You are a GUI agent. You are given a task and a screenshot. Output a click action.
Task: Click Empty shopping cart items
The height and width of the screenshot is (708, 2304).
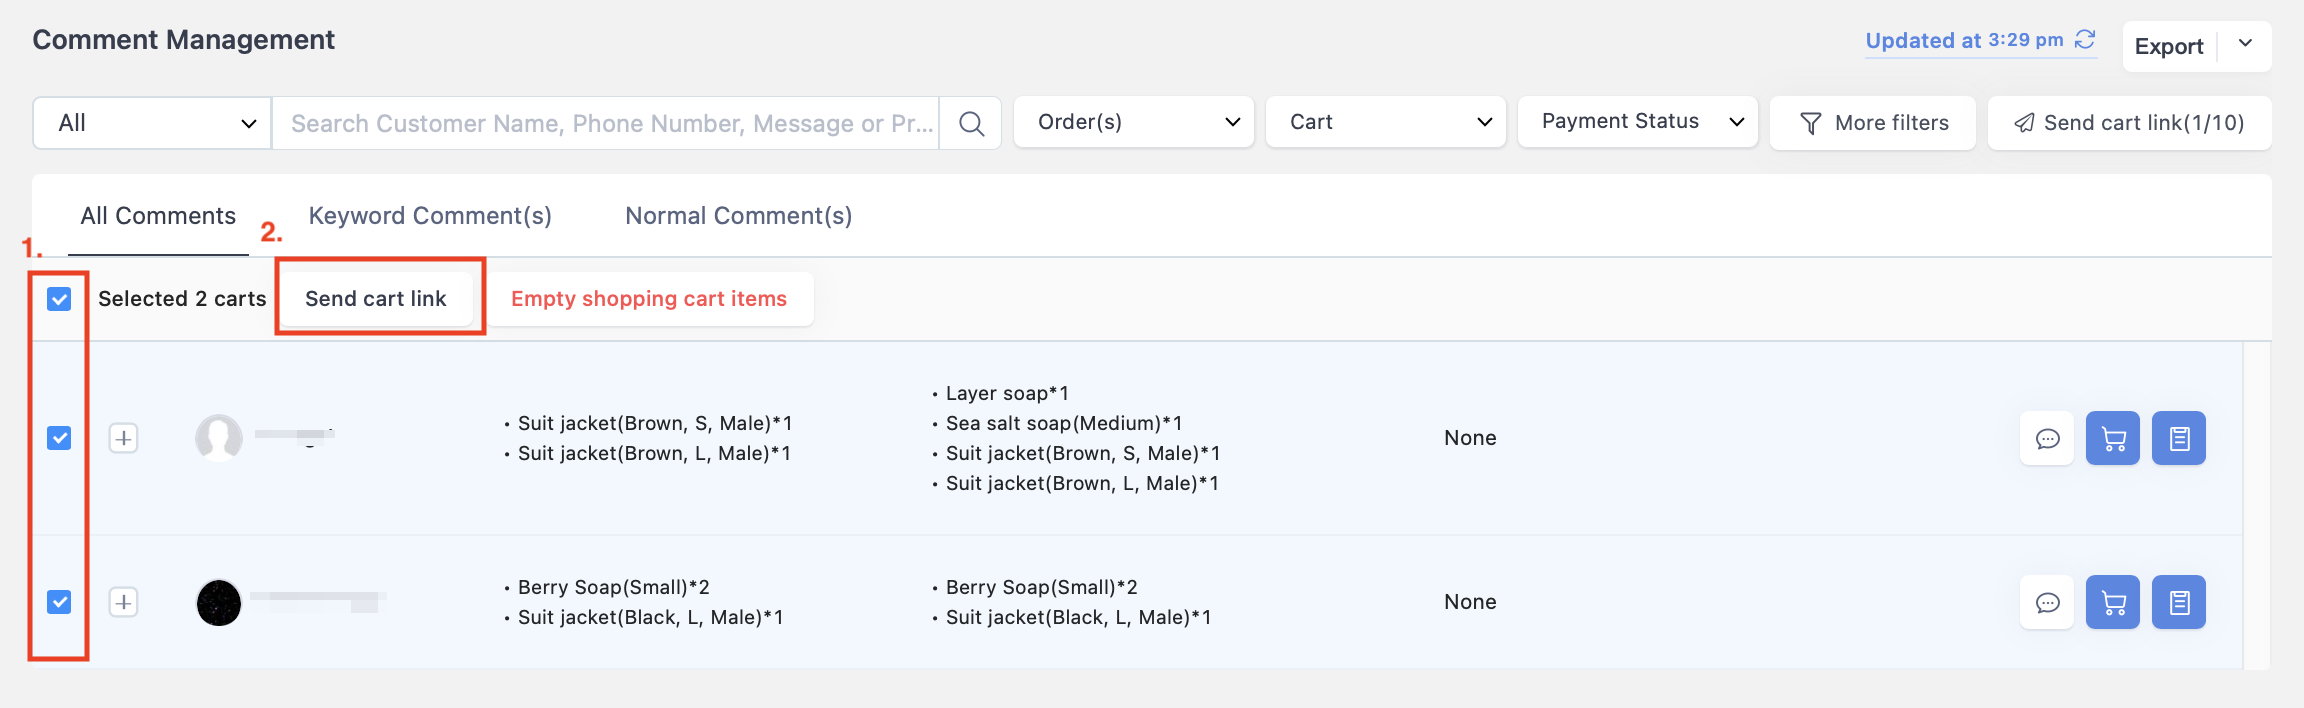pos(649,299)
